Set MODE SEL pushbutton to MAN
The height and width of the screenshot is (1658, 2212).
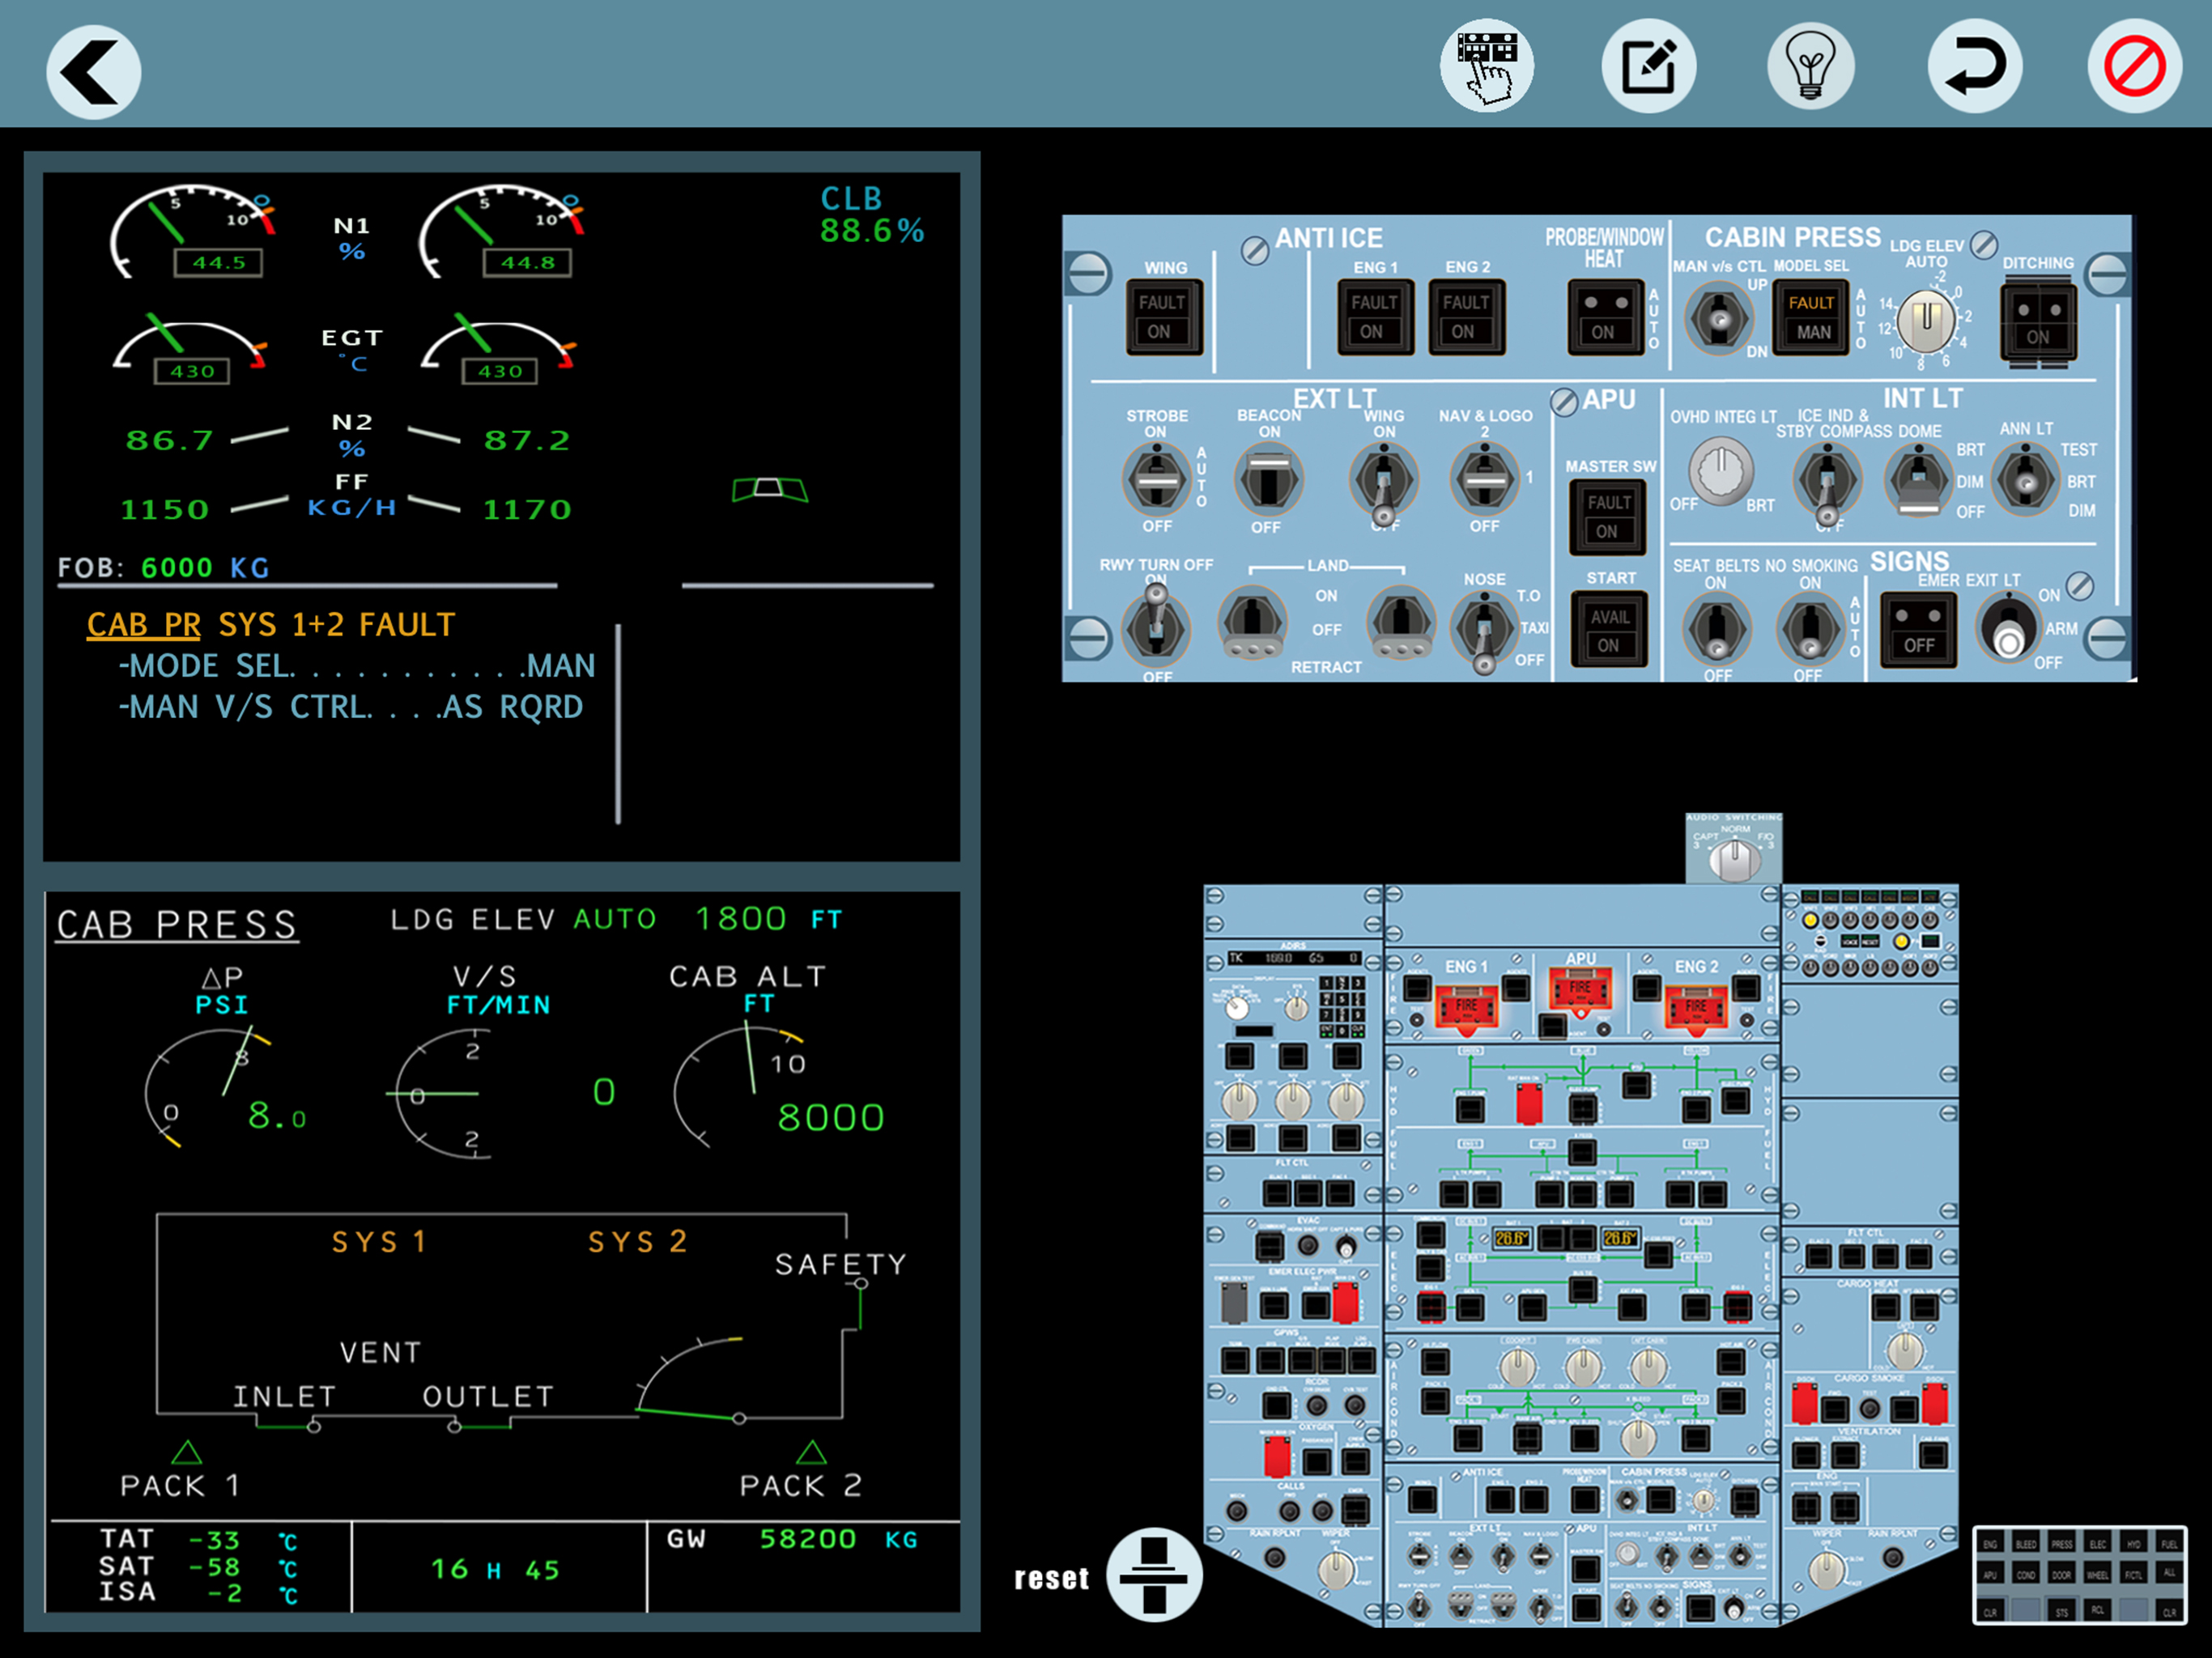click(x=1811, y=318)
